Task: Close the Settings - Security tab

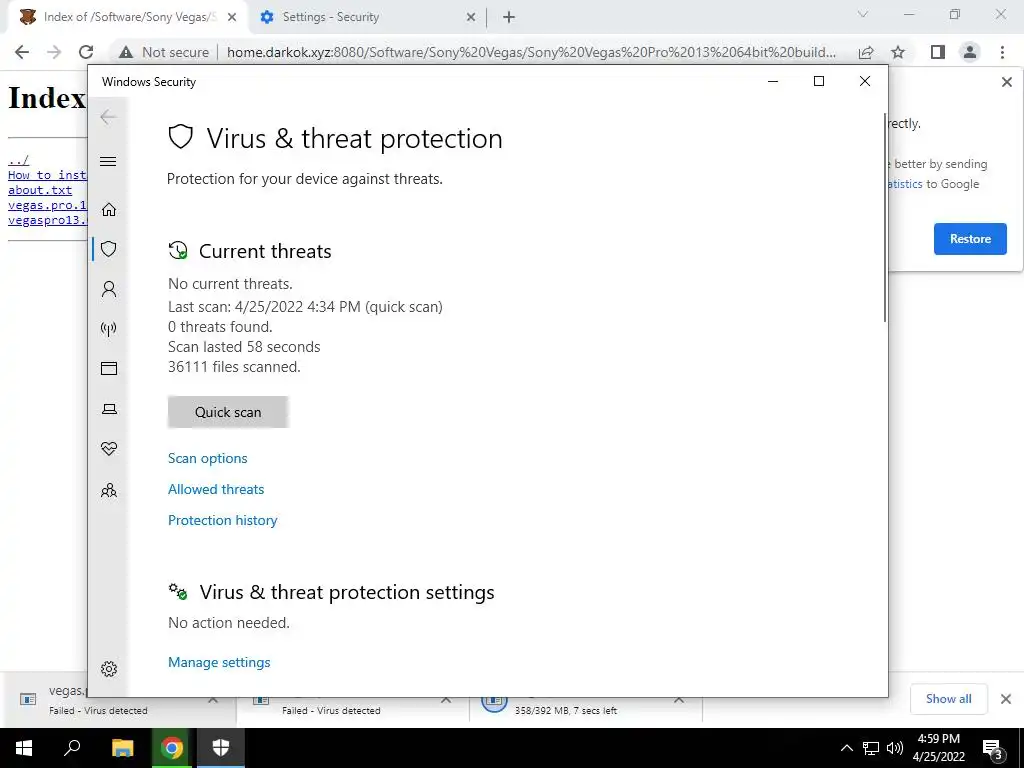Action: coord(471,18)
